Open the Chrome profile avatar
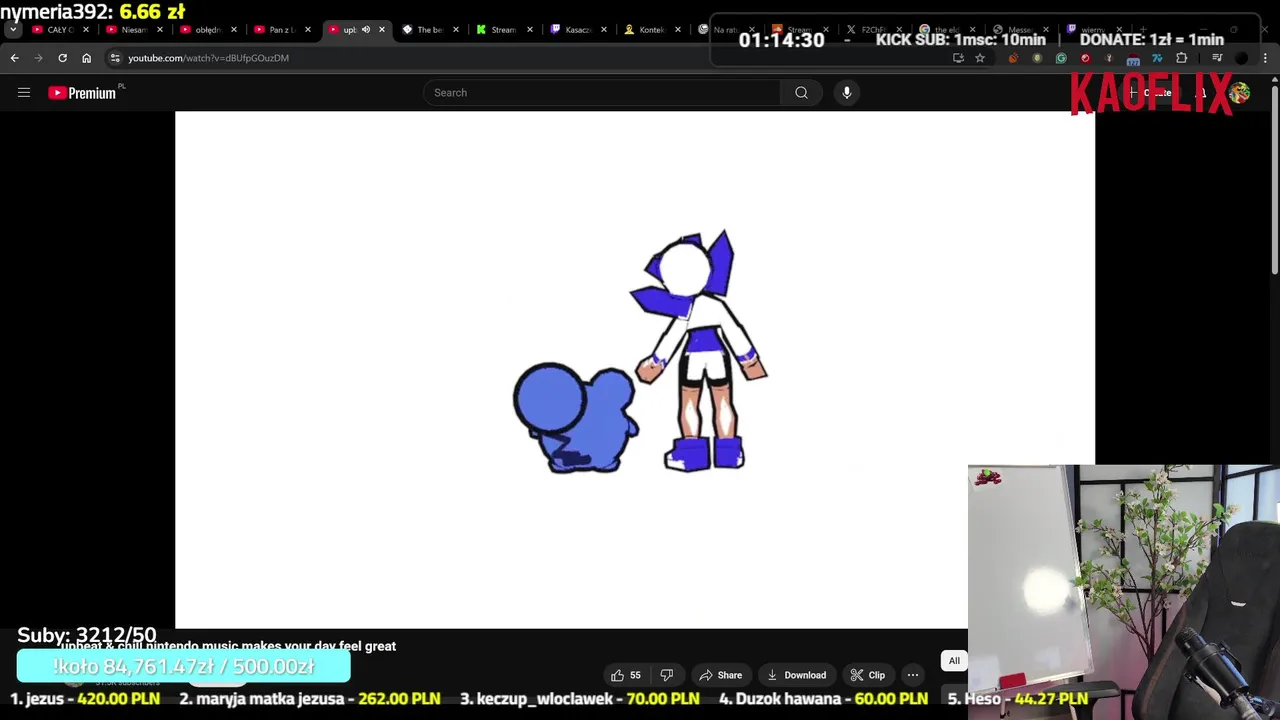The width and height of the screenshot is (1280, 720). [1241, 58]
